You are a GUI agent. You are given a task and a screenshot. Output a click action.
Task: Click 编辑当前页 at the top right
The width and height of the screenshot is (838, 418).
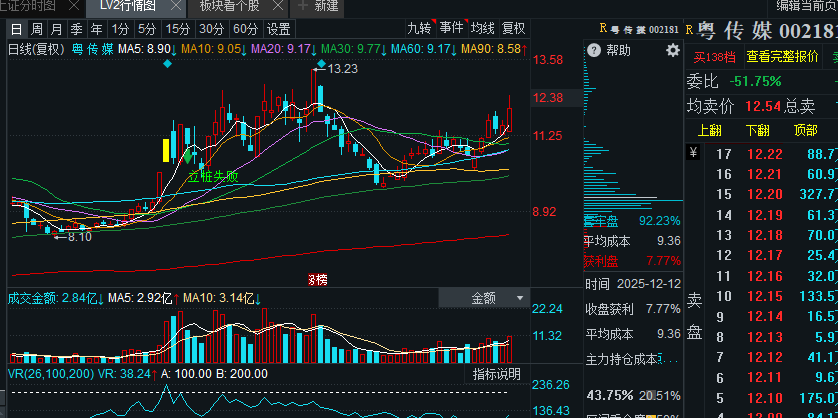coord(807,6)
